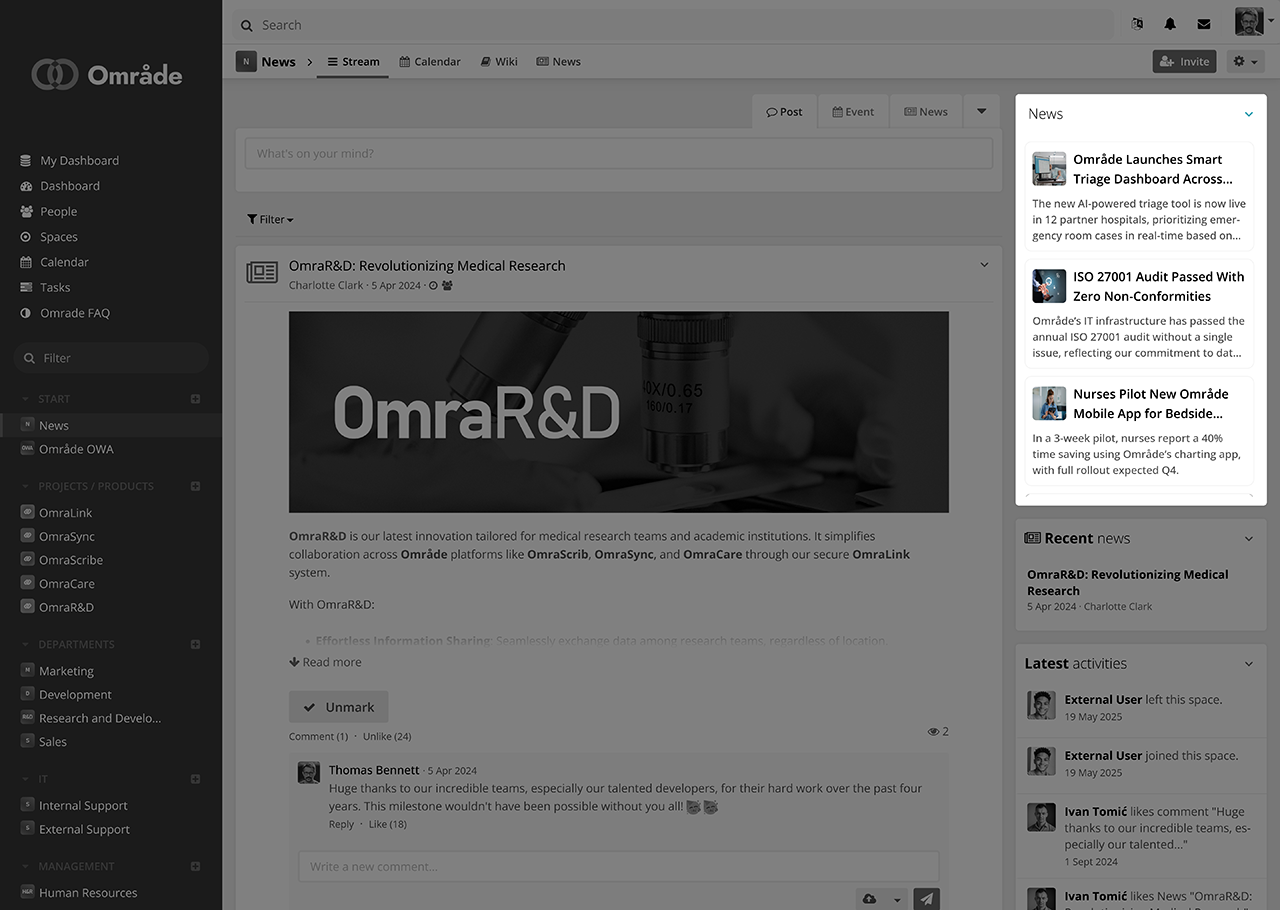Toggle Unlike (24) on the OmraR&D post

tap(387, 736)
